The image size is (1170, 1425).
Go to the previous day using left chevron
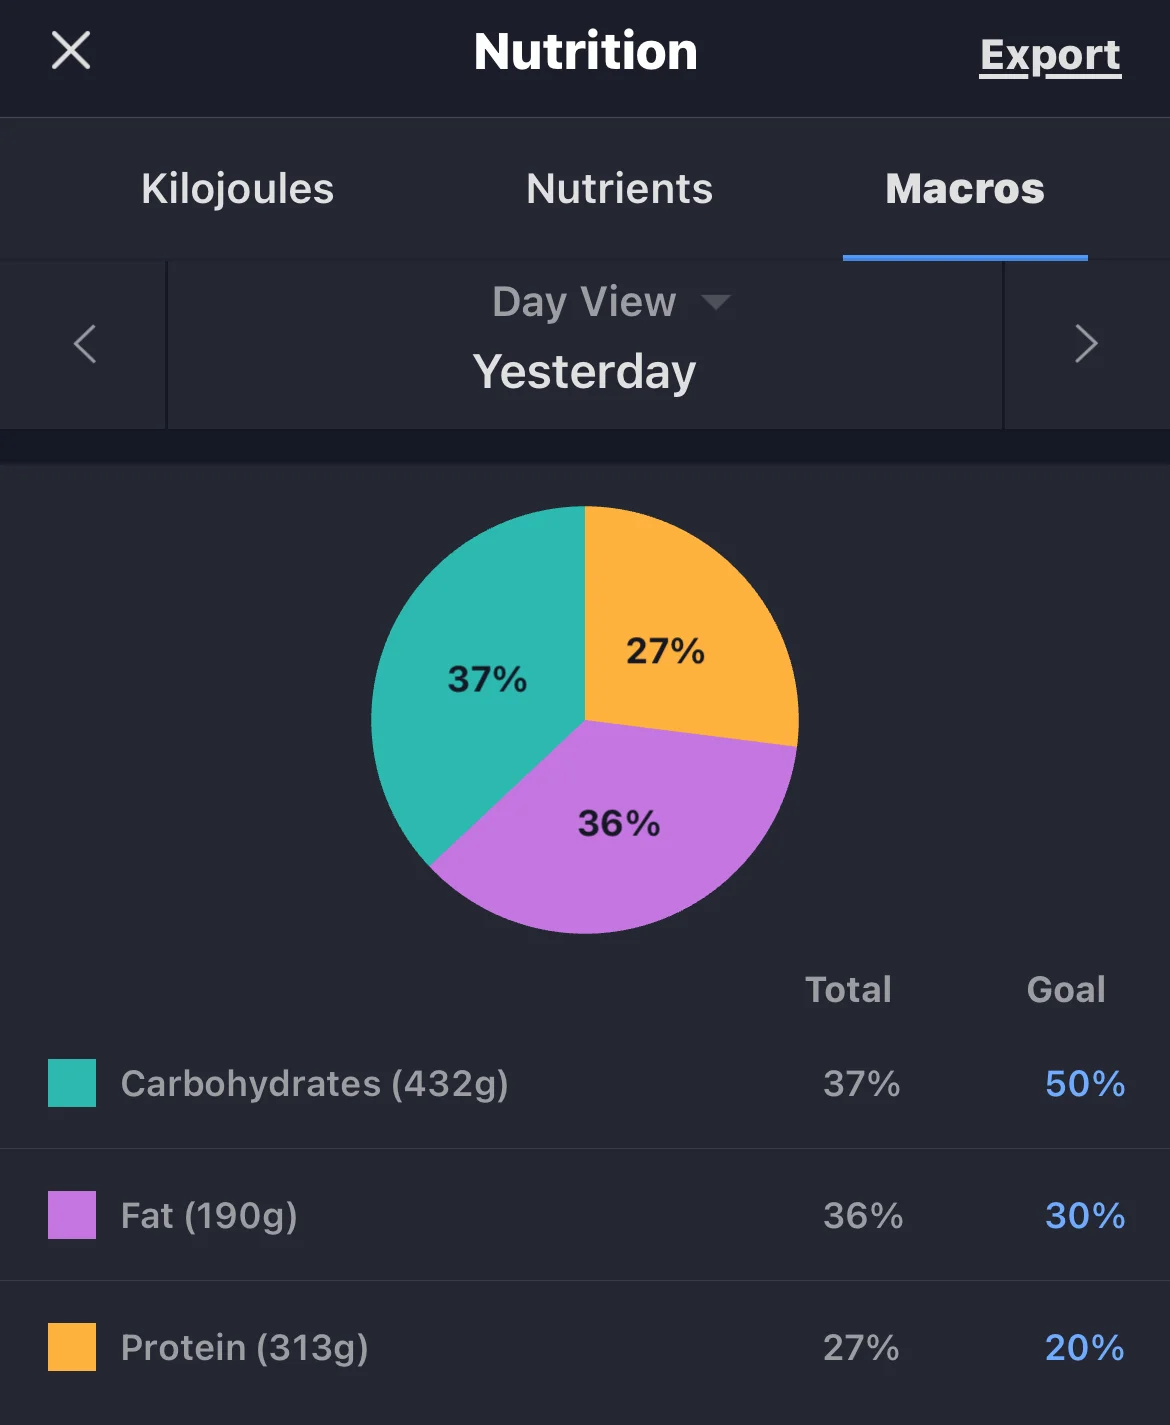(x=85, y=344)
